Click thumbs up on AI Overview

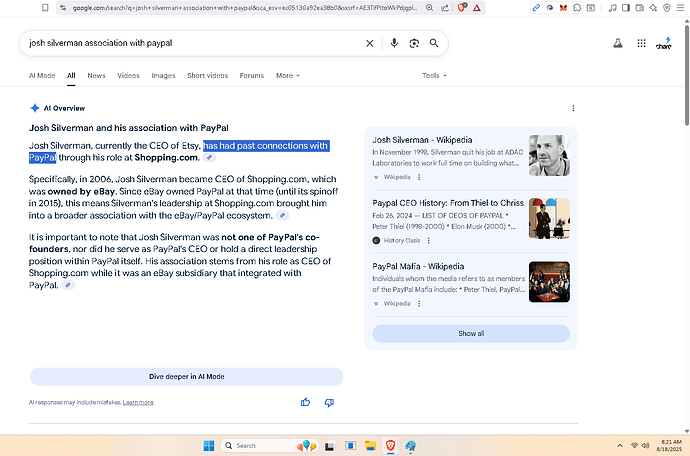[305, 402]
